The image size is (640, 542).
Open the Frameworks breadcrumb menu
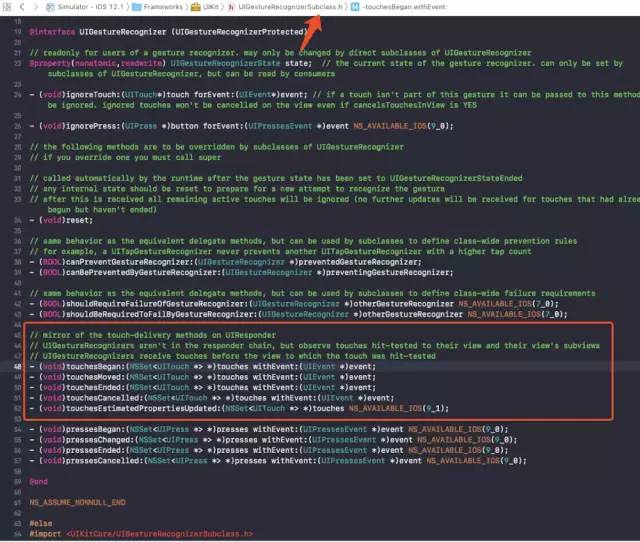pyautogui.click(x=163, y=7)
